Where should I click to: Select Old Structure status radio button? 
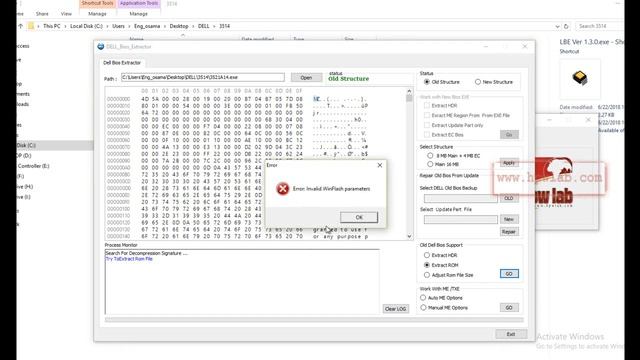point(427,82)
